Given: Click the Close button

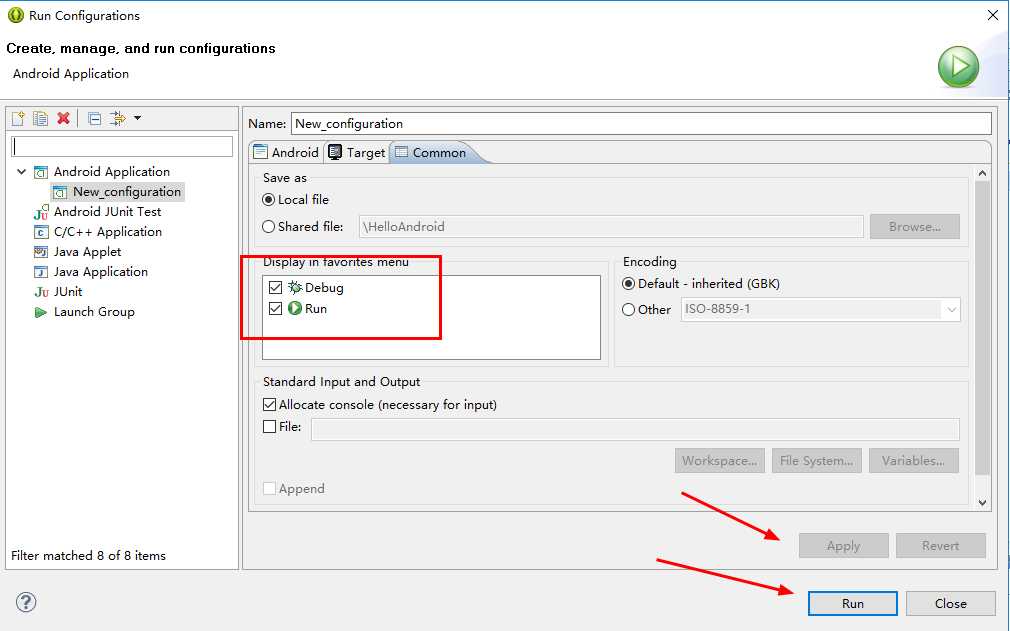Looking at the screenshot, I should [950, 603].
